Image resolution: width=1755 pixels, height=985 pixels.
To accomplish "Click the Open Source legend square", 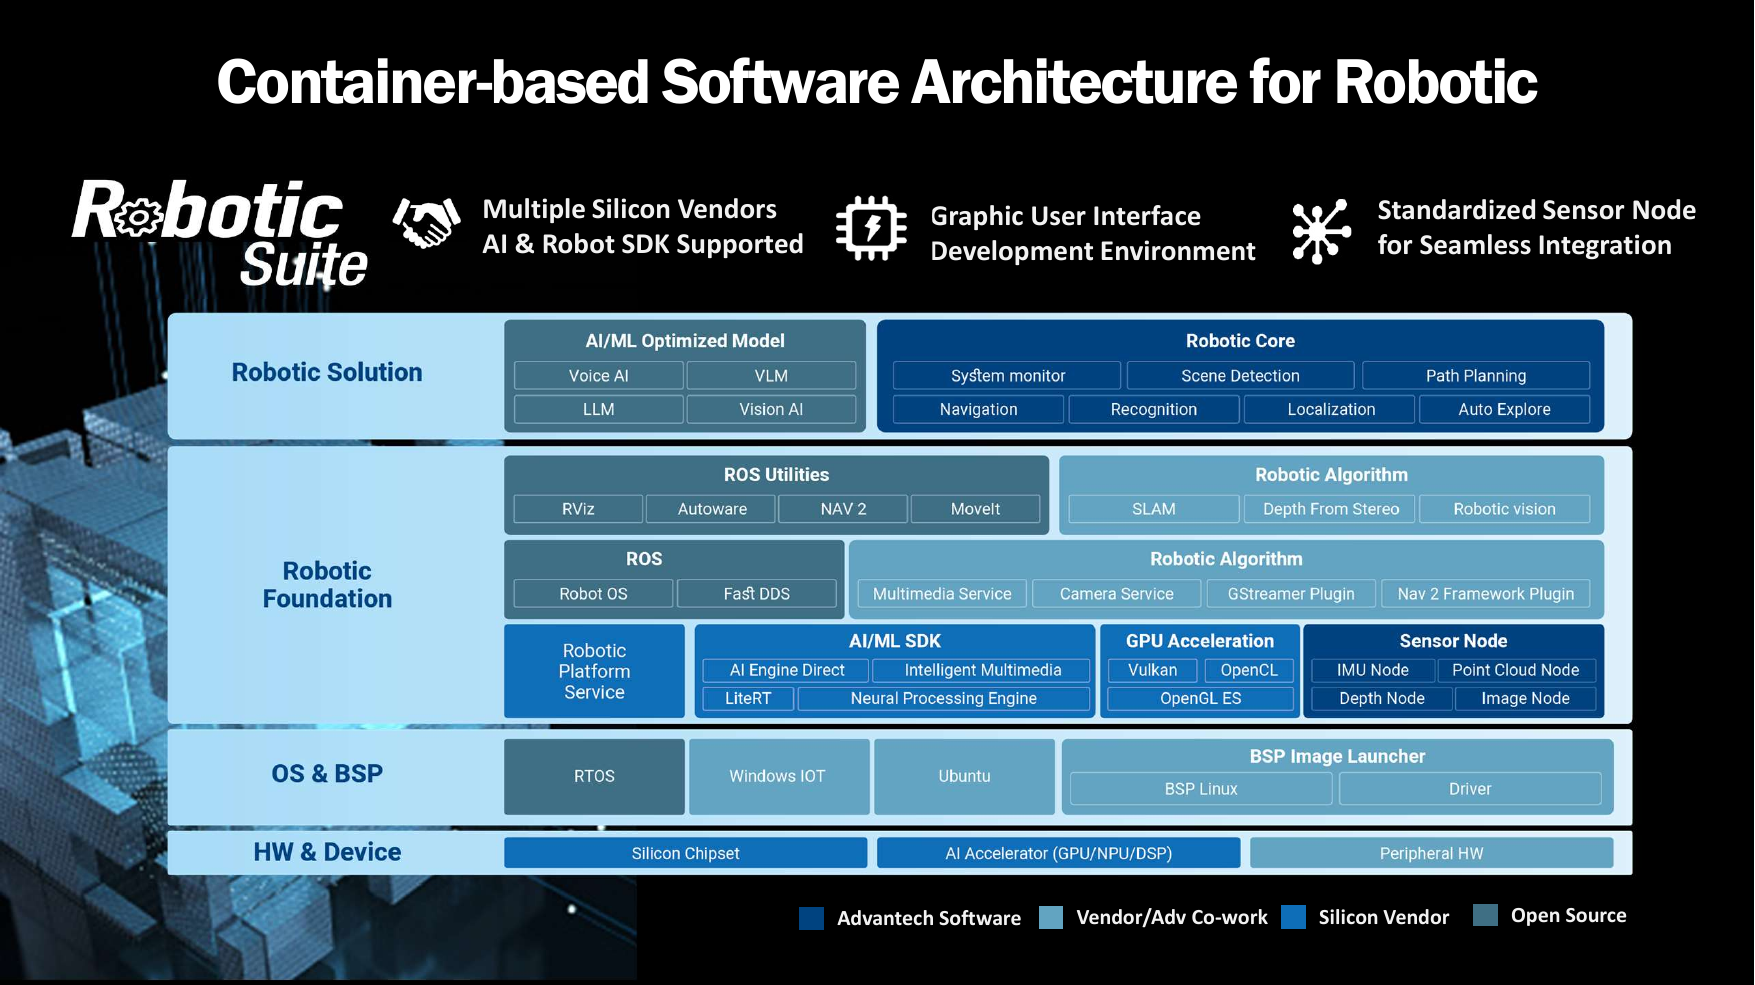I will 1485,915.
